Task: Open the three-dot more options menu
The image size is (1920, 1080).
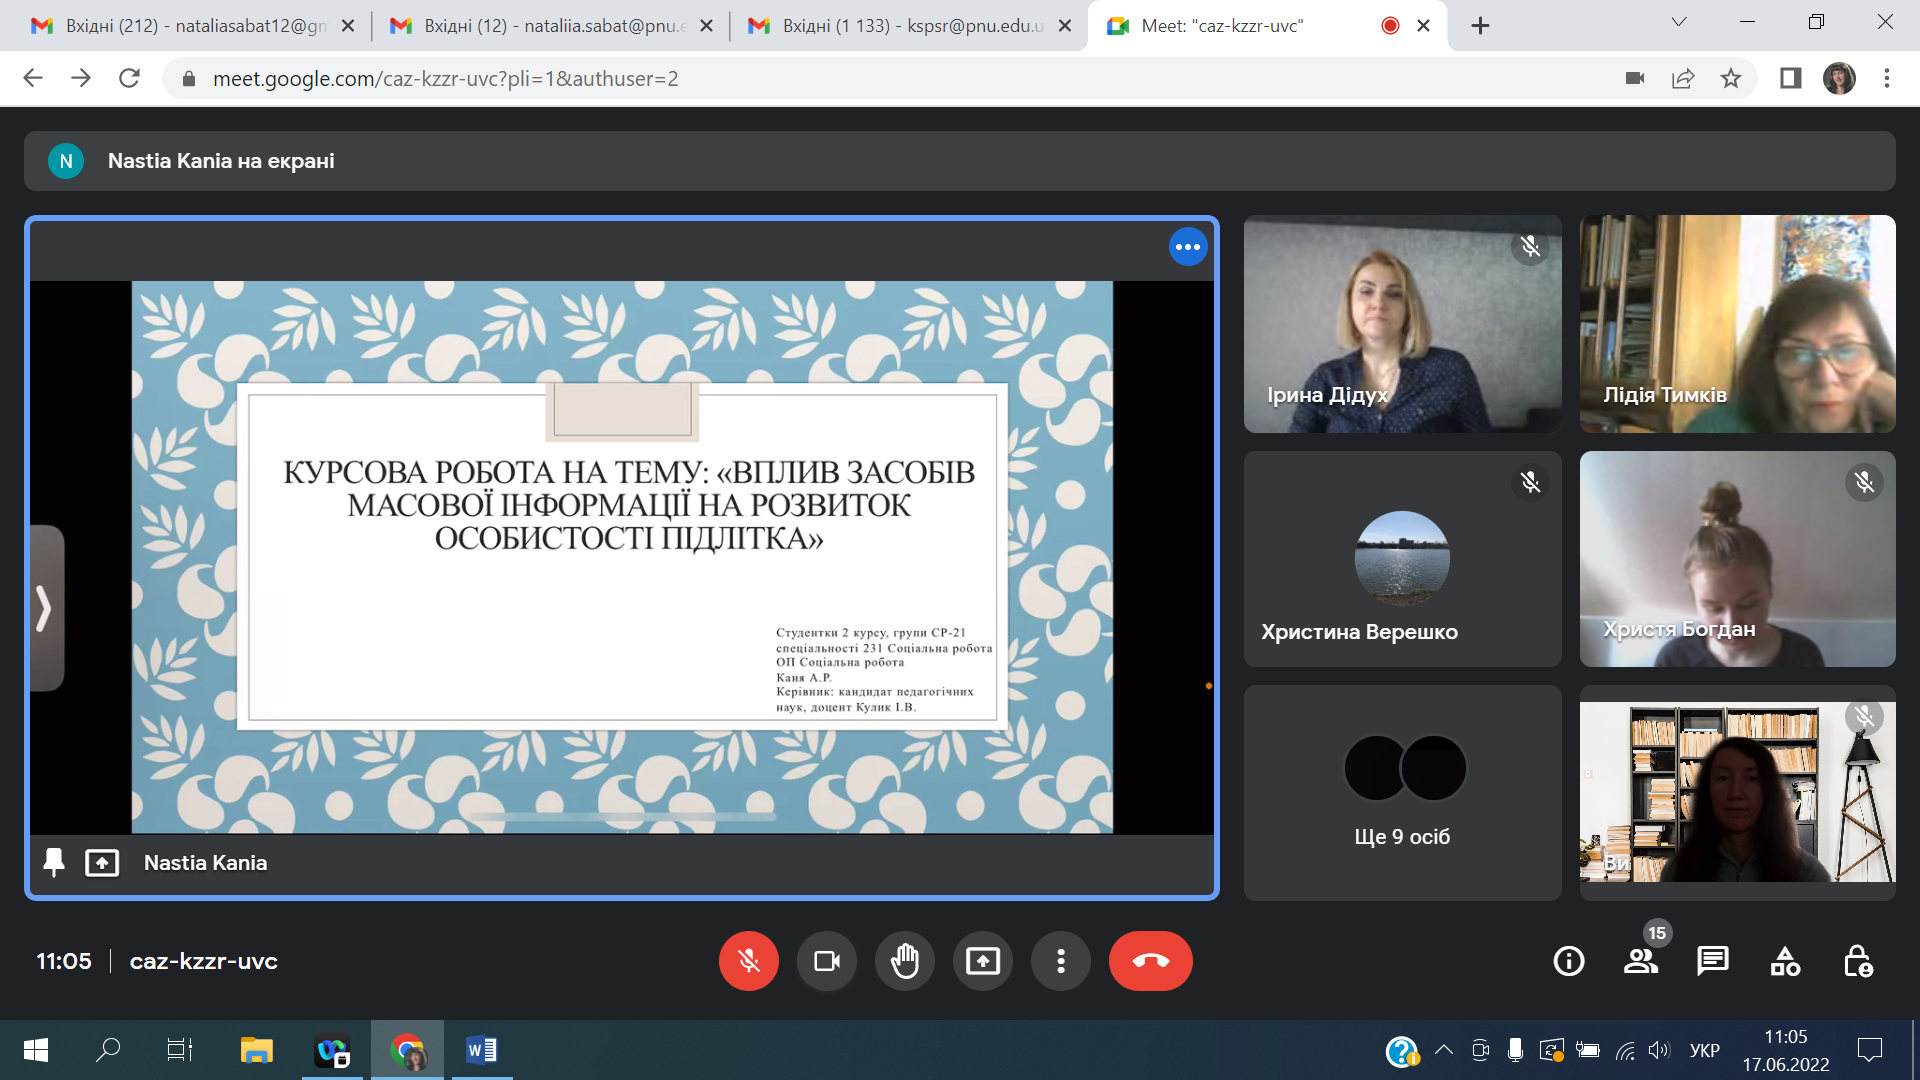Action: [x=1061, y=961]
